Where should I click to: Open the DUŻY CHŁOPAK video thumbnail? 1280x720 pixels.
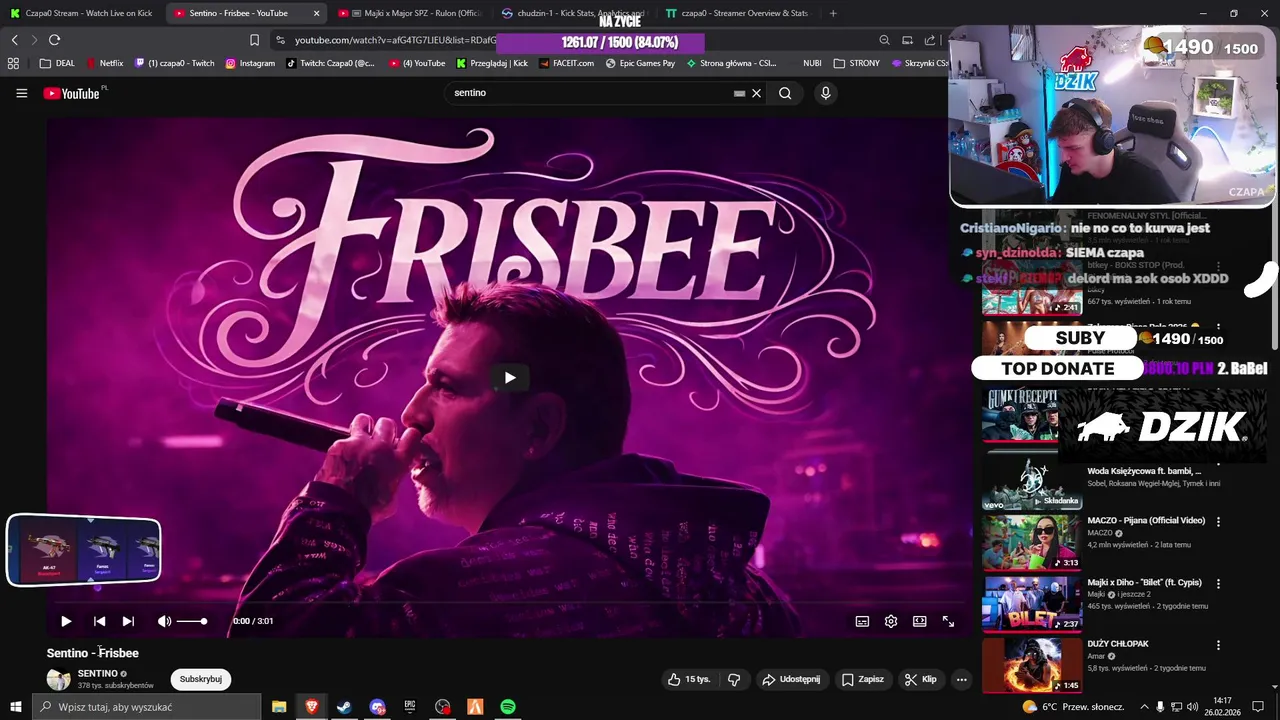[1032, 665]
